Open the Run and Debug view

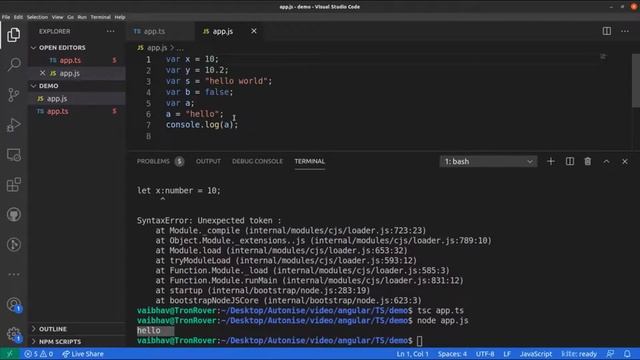pos(13,125)
